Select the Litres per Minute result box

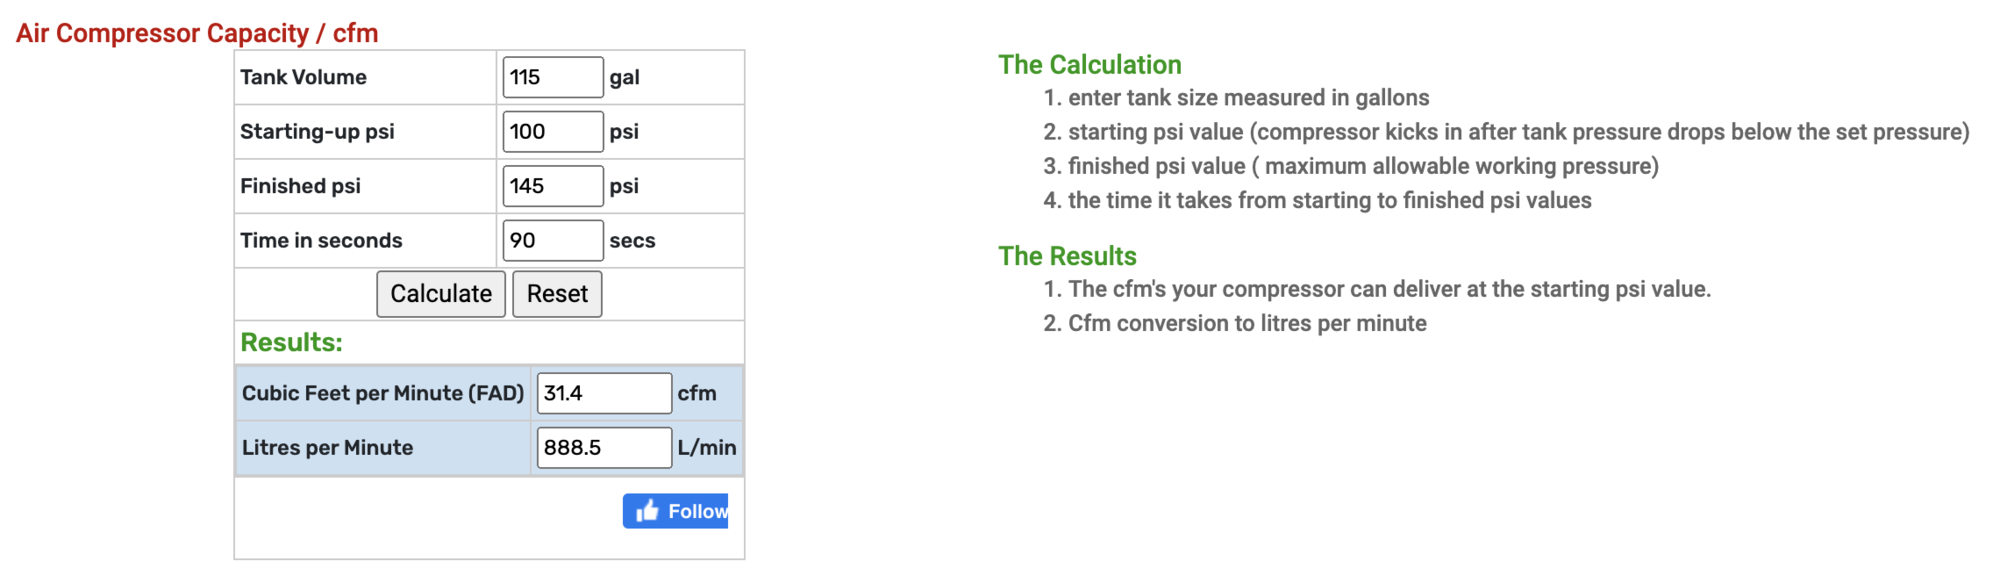point(603,448)
